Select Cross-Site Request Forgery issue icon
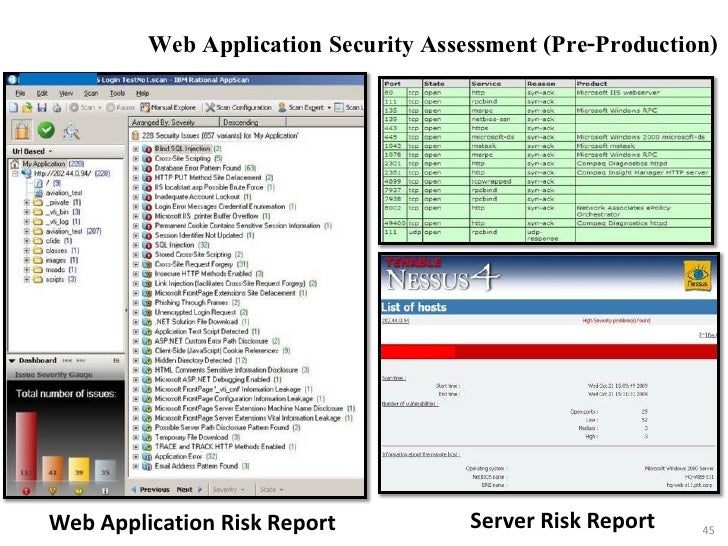Viewport: 728px width, 546px height. pos(147,264)
